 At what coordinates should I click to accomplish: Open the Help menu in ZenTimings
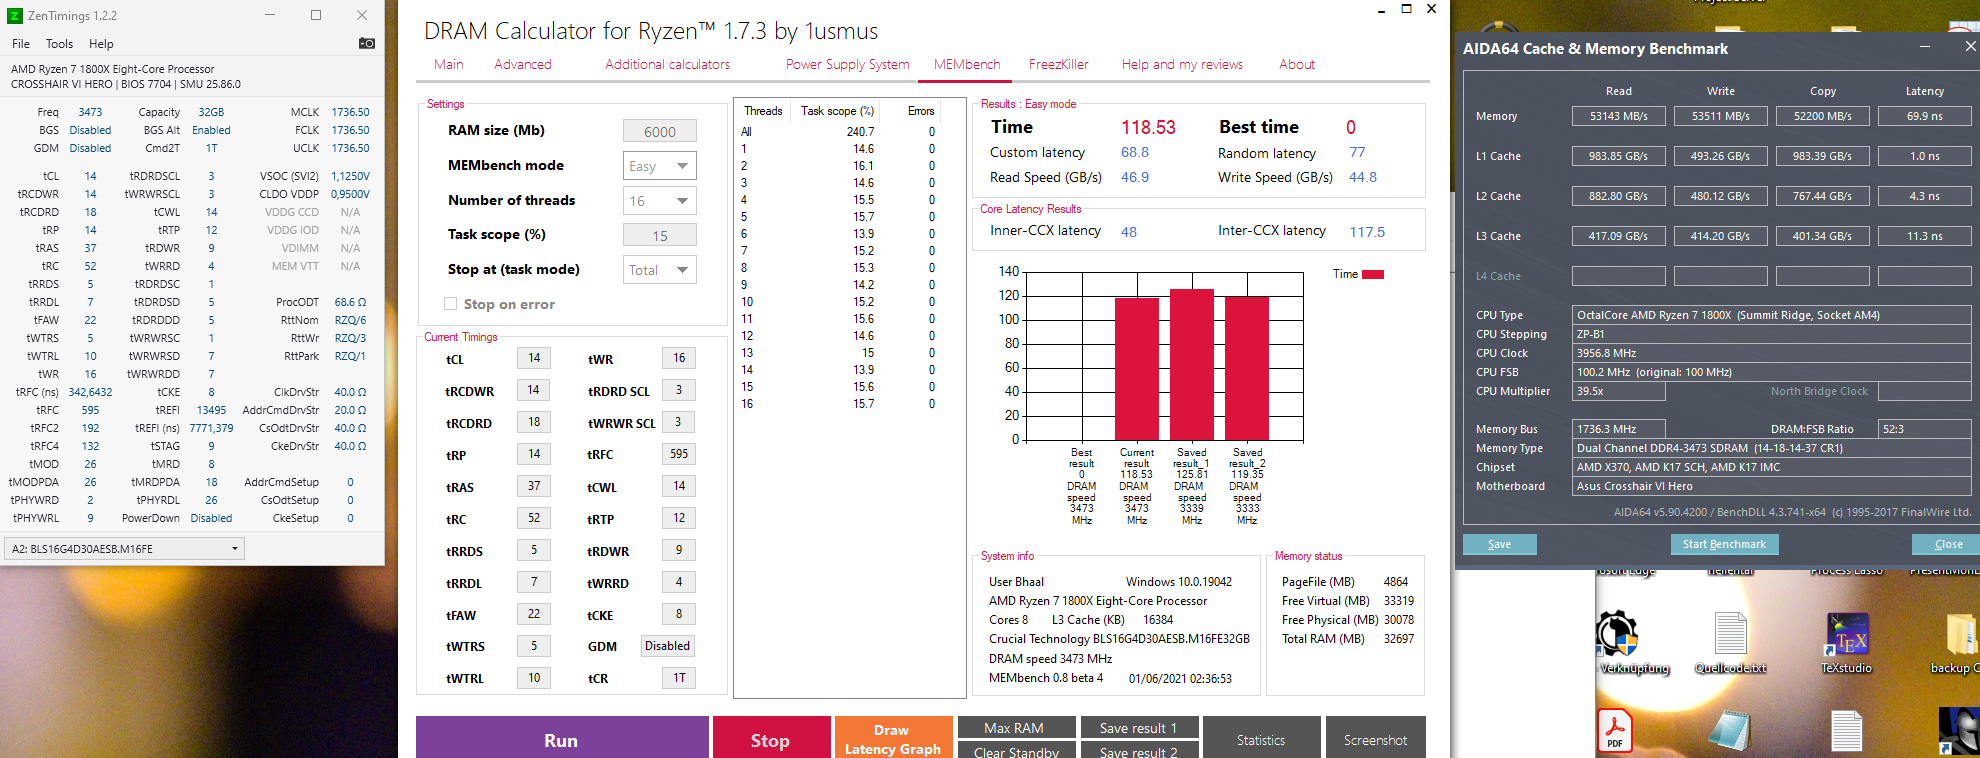101,44
